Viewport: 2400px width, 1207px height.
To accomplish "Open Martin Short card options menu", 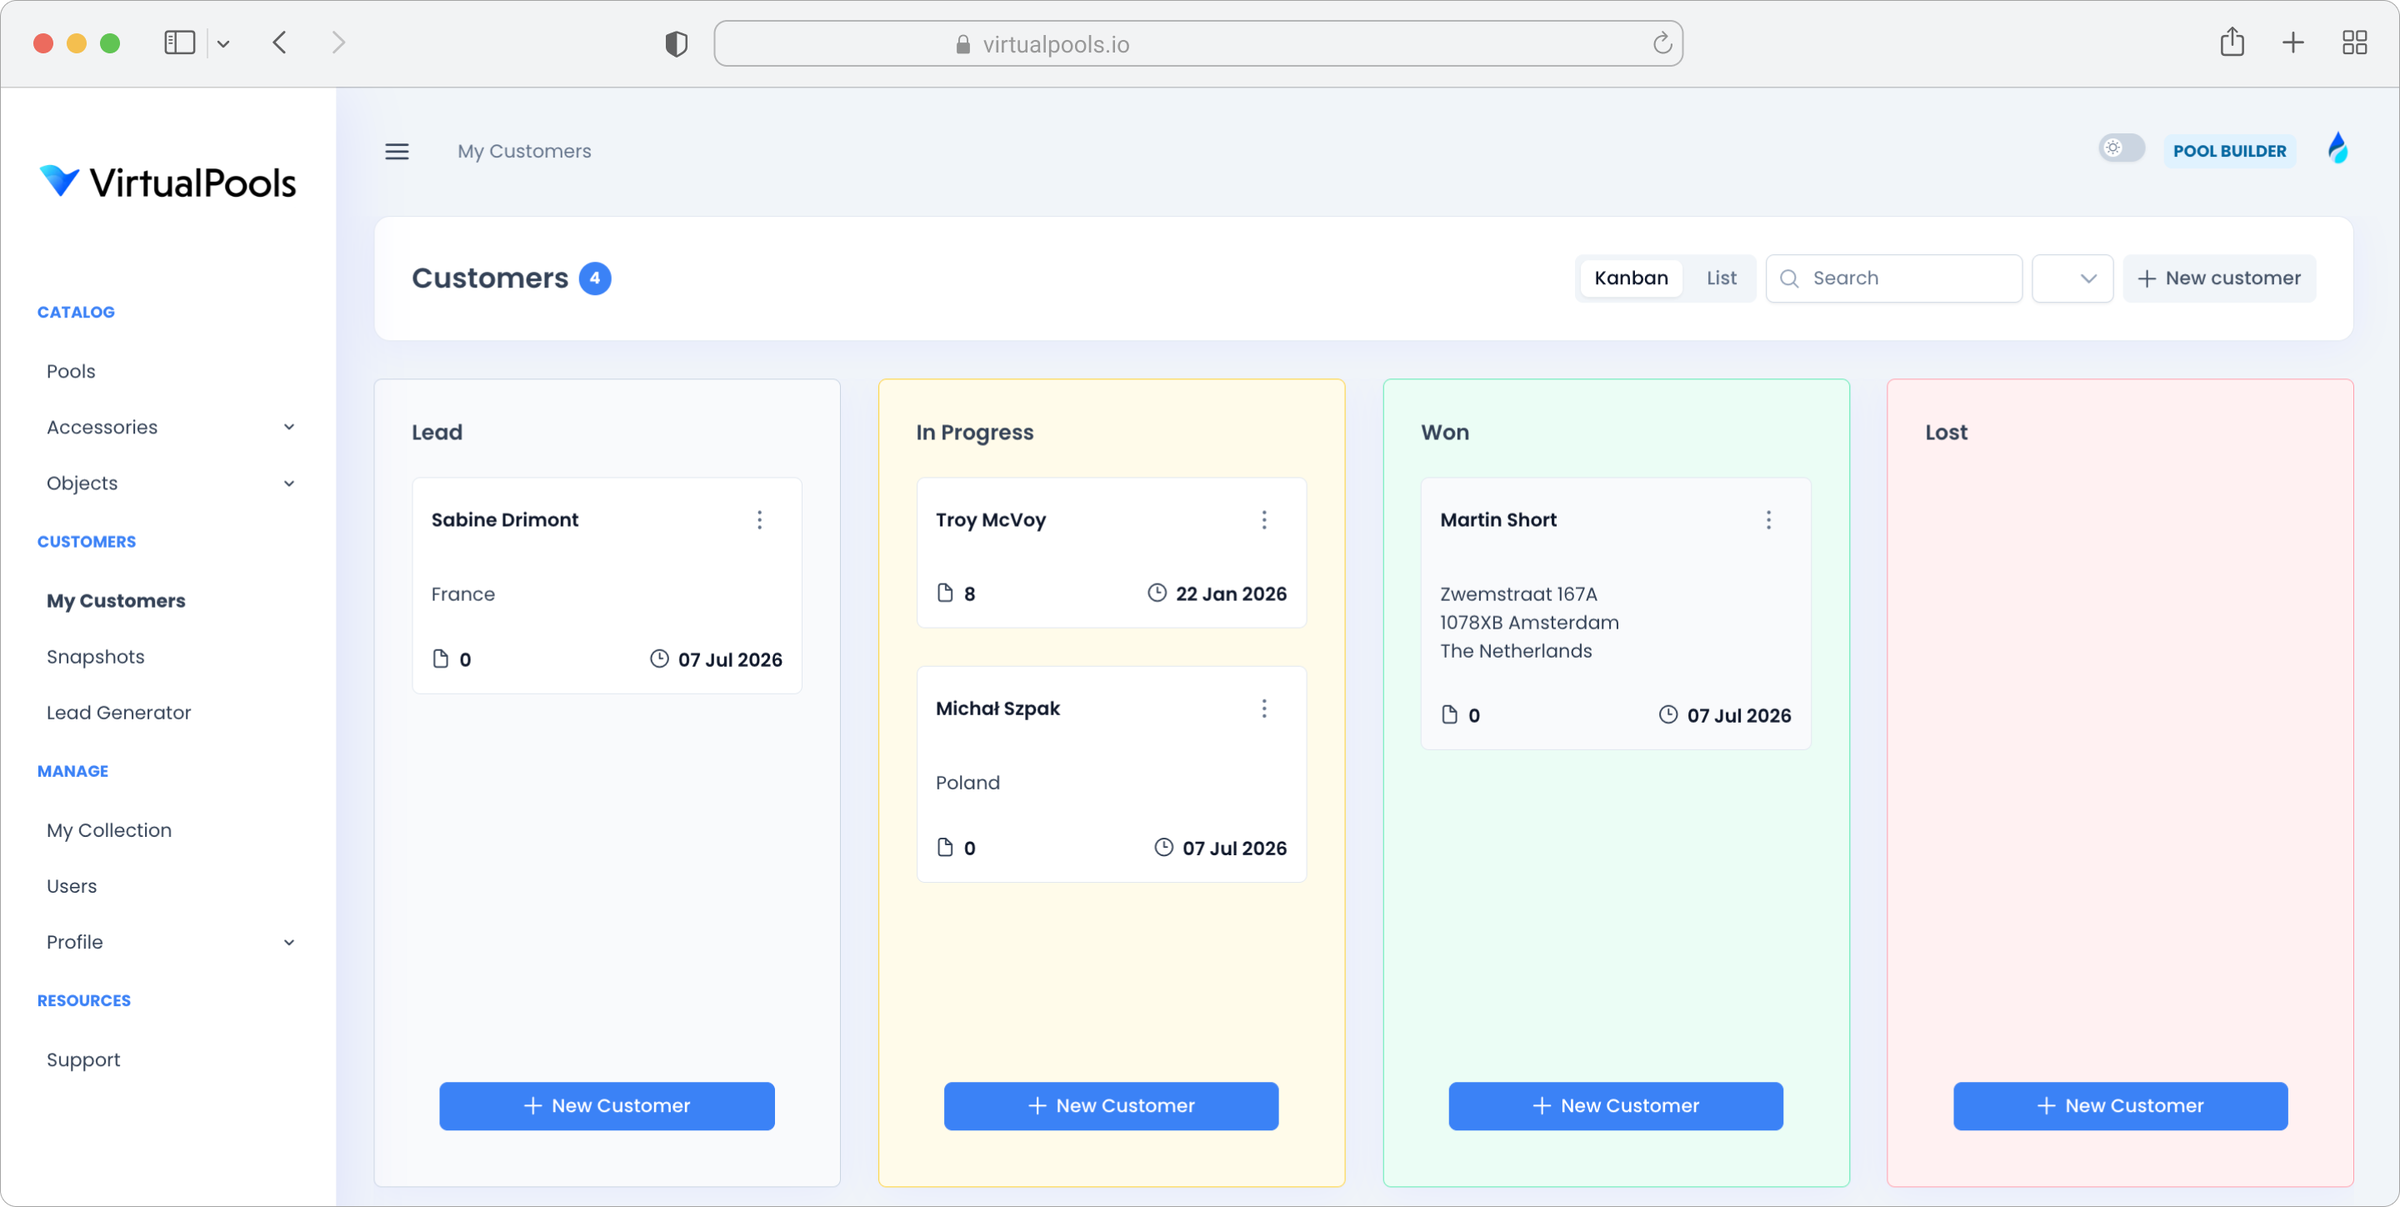I will (1768, 520).
